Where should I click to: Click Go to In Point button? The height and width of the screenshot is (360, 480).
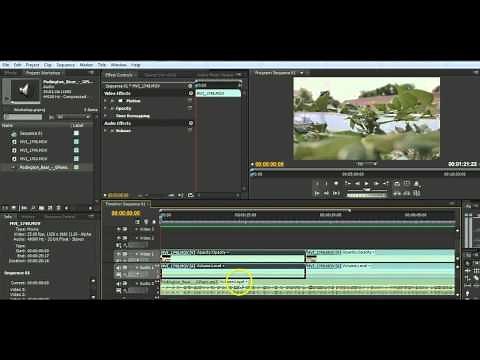coord(317,193)
